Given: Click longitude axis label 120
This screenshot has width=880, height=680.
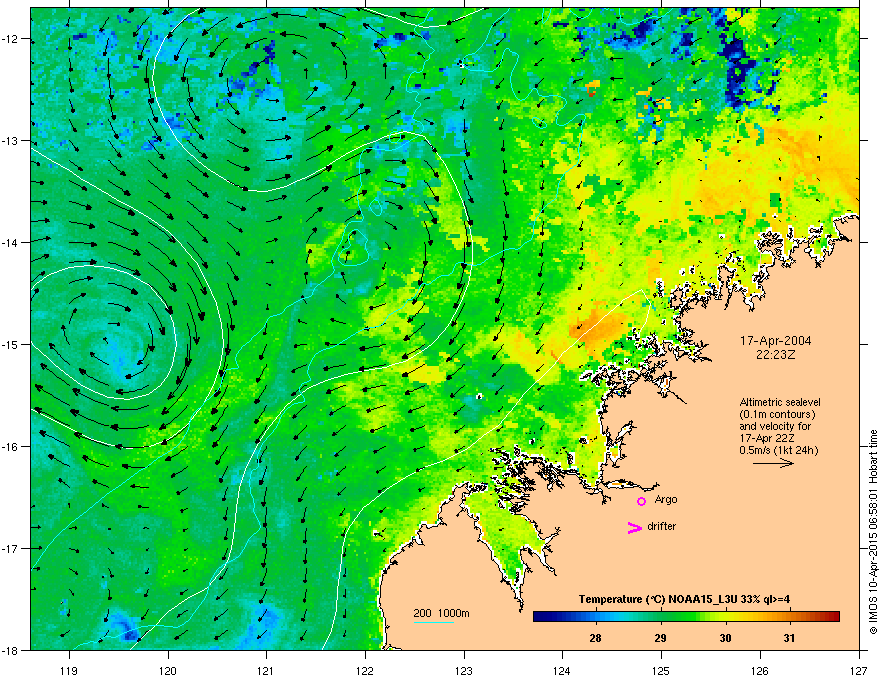Looking at the screenshot, I should coord(168,670).
